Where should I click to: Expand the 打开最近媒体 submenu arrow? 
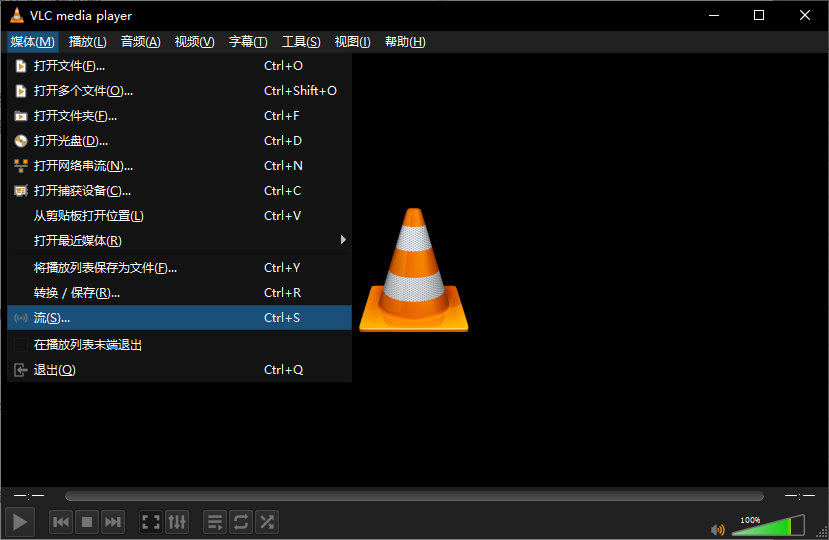[343, 240]
